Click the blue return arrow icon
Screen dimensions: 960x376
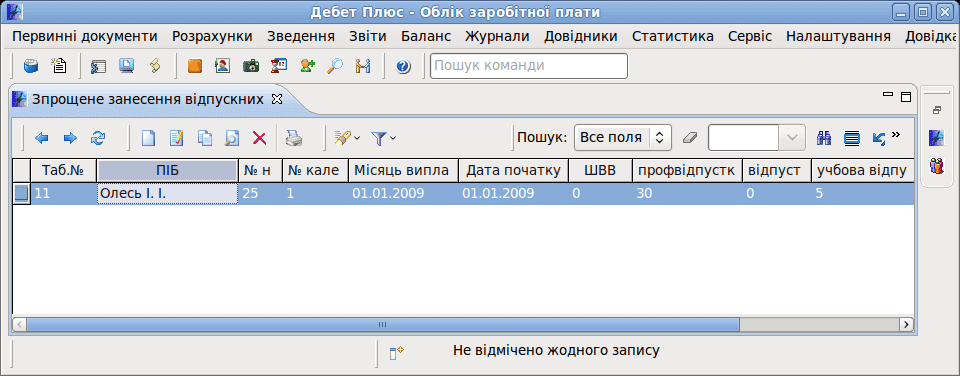click(879, 138)
